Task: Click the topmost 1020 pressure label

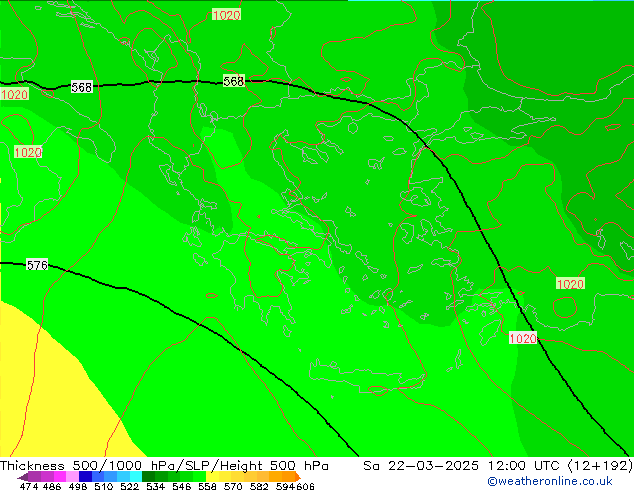Action: click(x=226, y=15)
